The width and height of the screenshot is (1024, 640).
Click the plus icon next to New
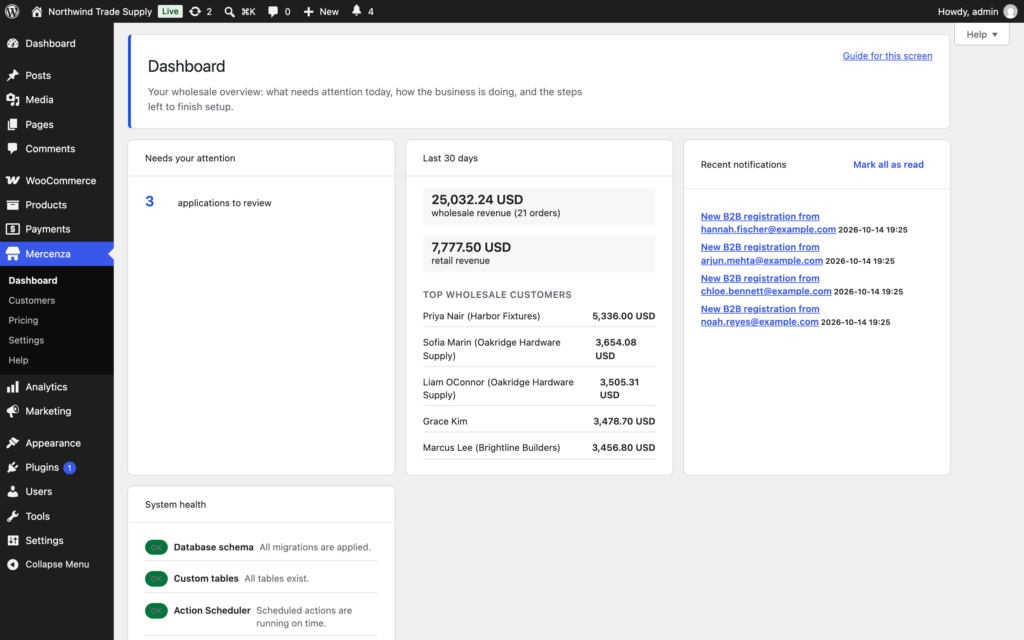tap(308, 11)
